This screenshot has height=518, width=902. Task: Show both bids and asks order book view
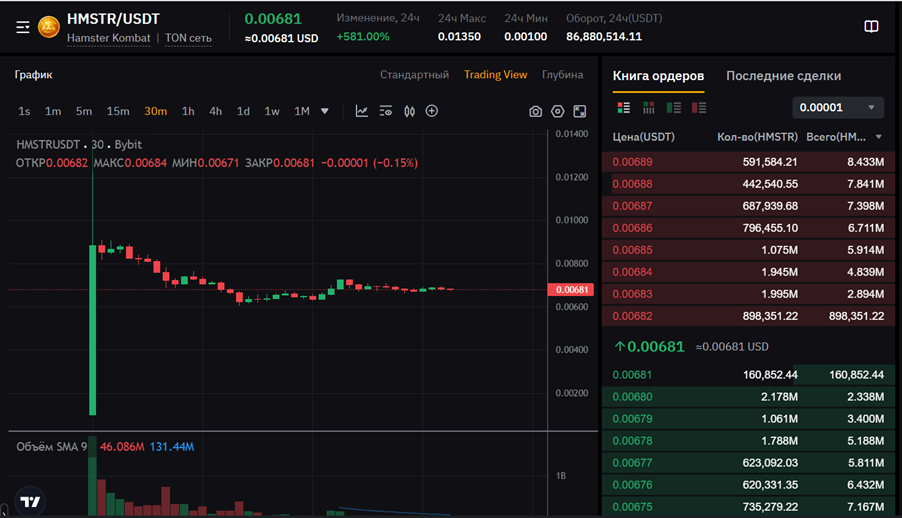pos(624,108)
